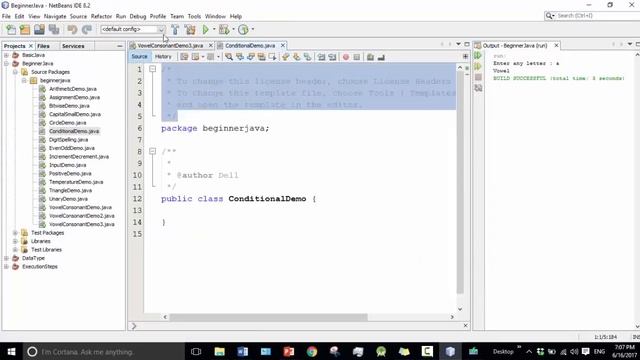Collapse the license comment fold at line 1
The width and height of the screenshot is (640, 360).
pyautogui.click(x=152, y=69)
